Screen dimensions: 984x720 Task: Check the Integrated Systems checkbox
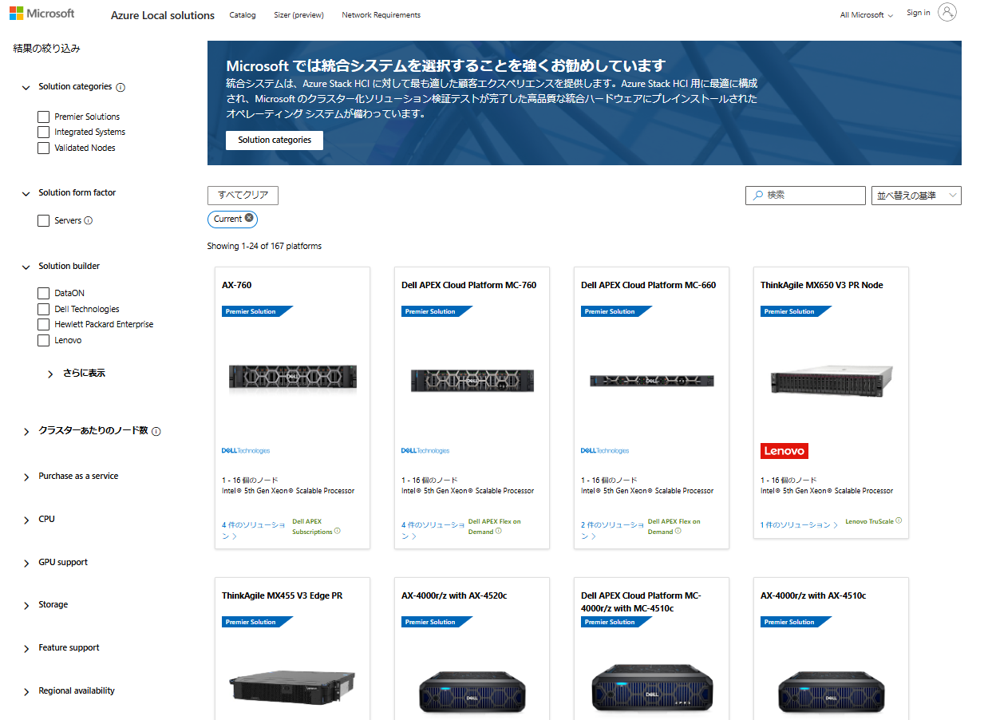click(x=43, y=132)
